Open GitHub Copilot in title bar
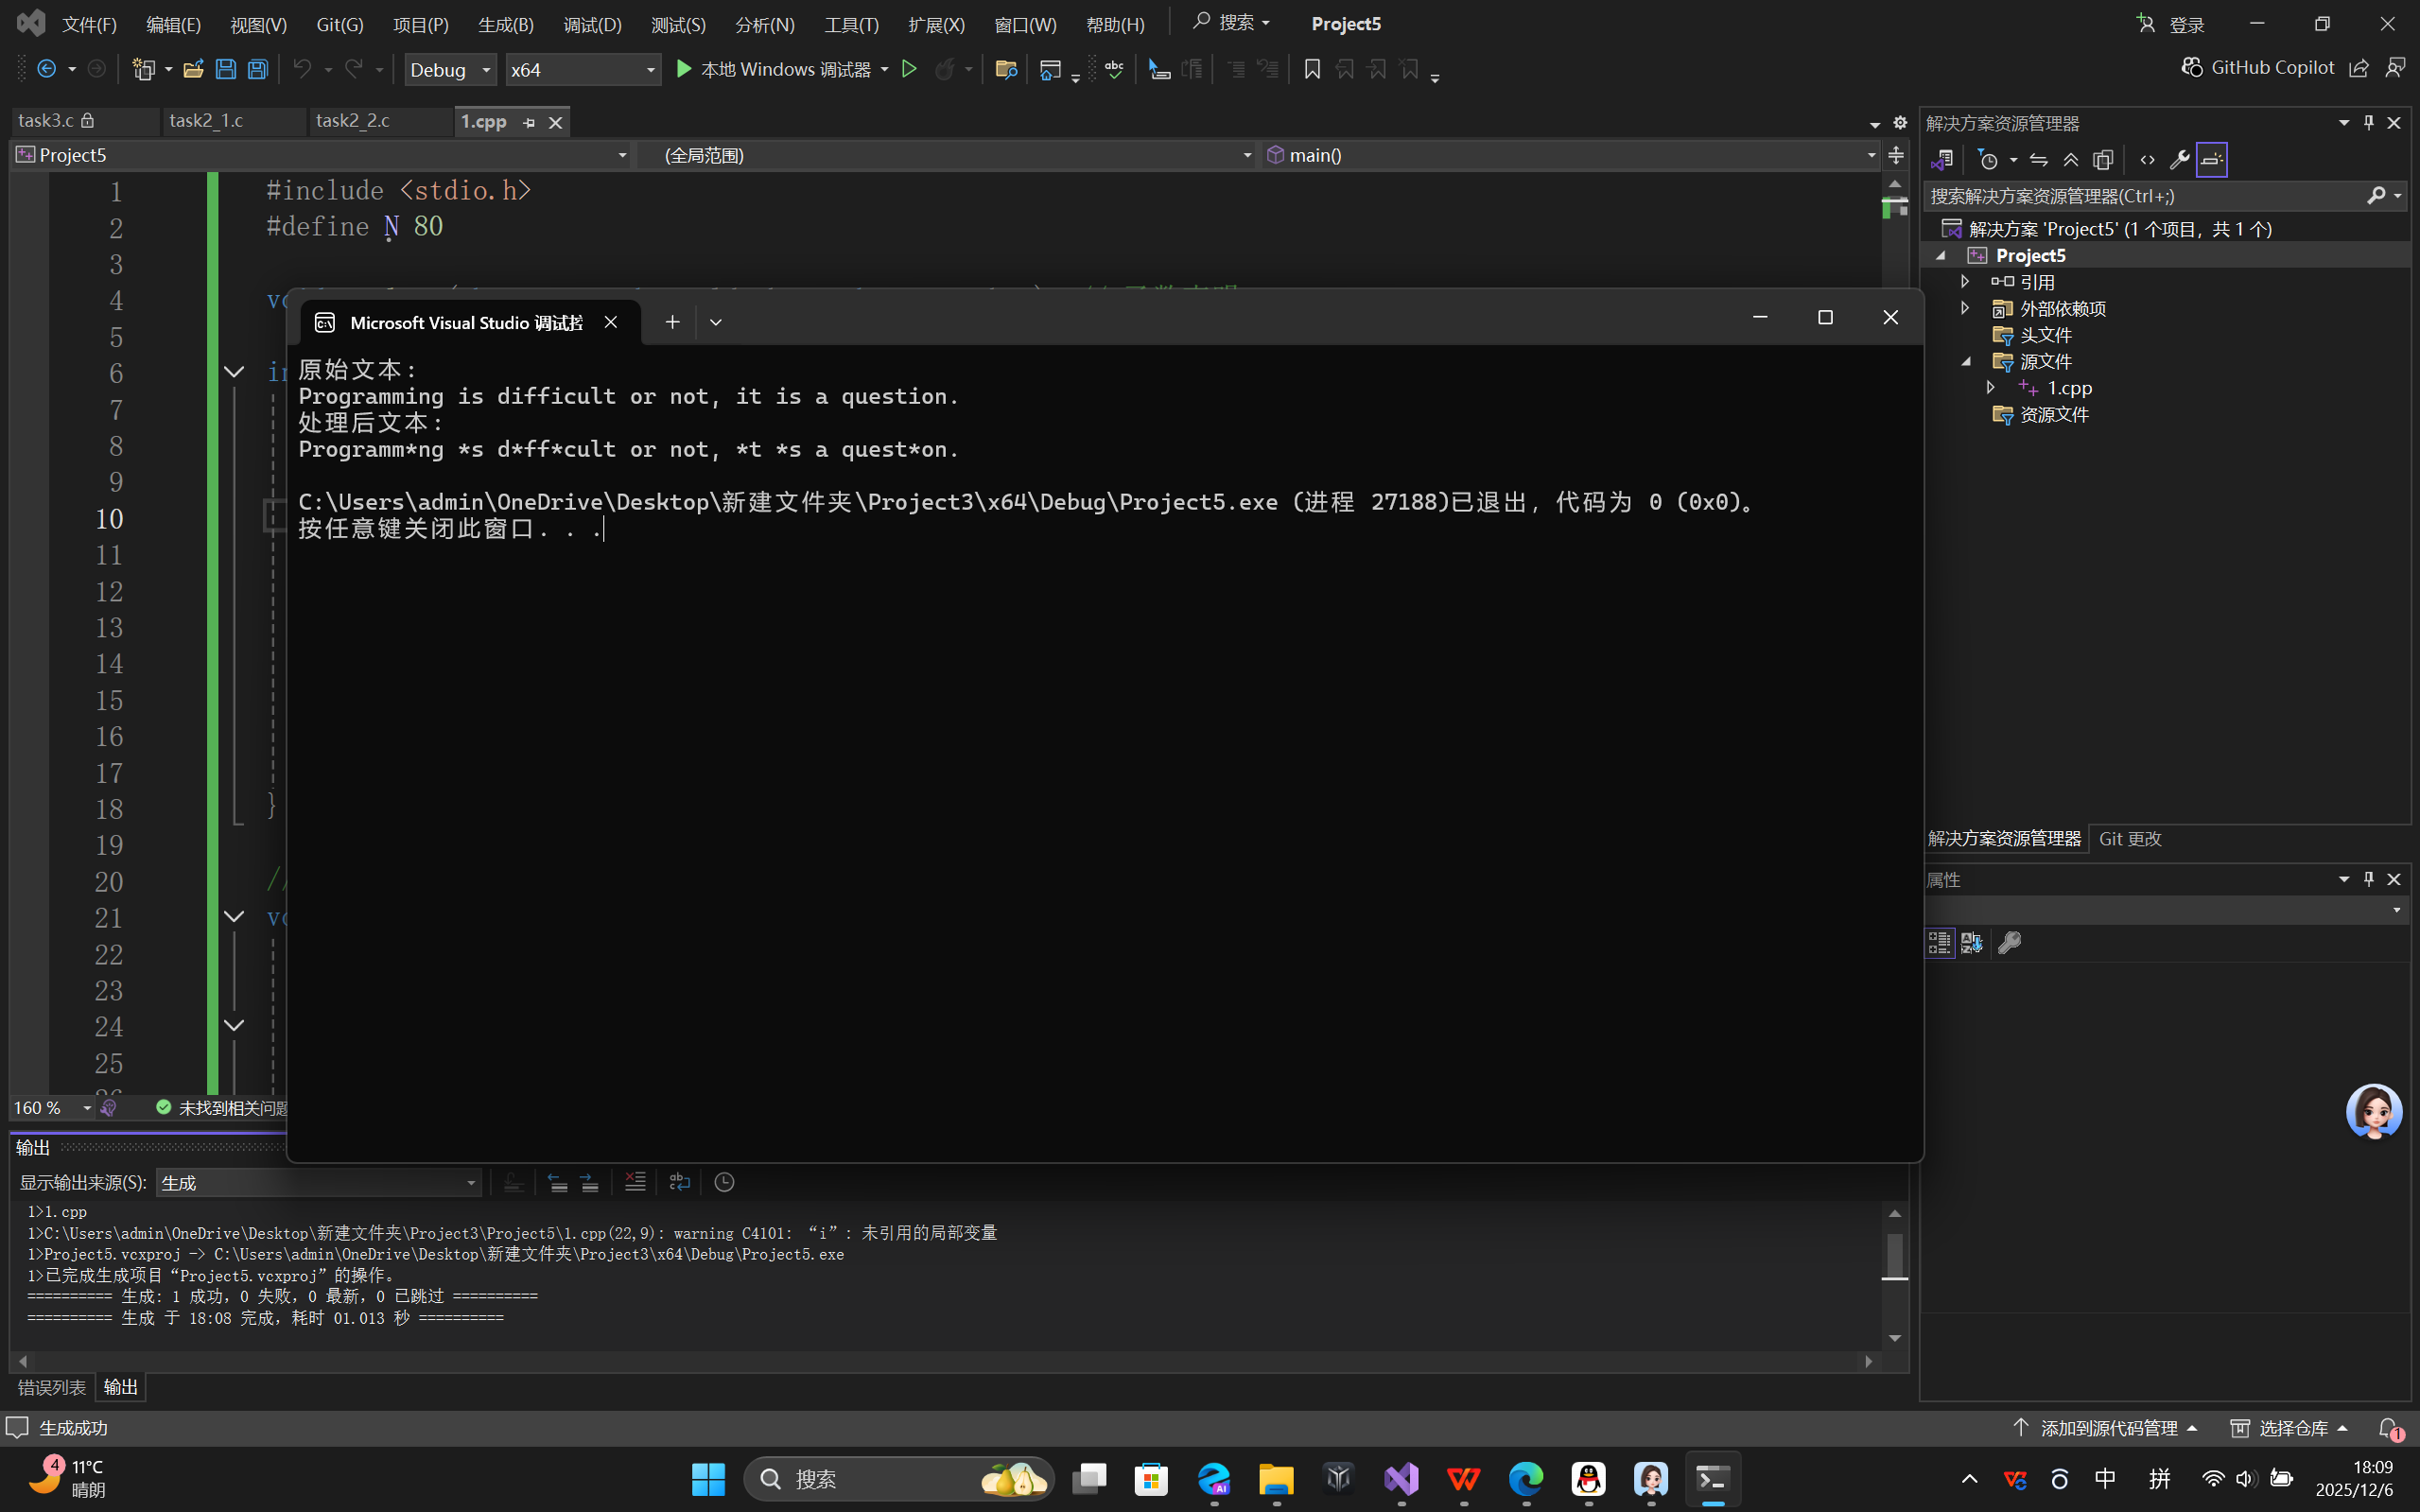The height and width of the screenshot is (1512, 2420). 2258,67
